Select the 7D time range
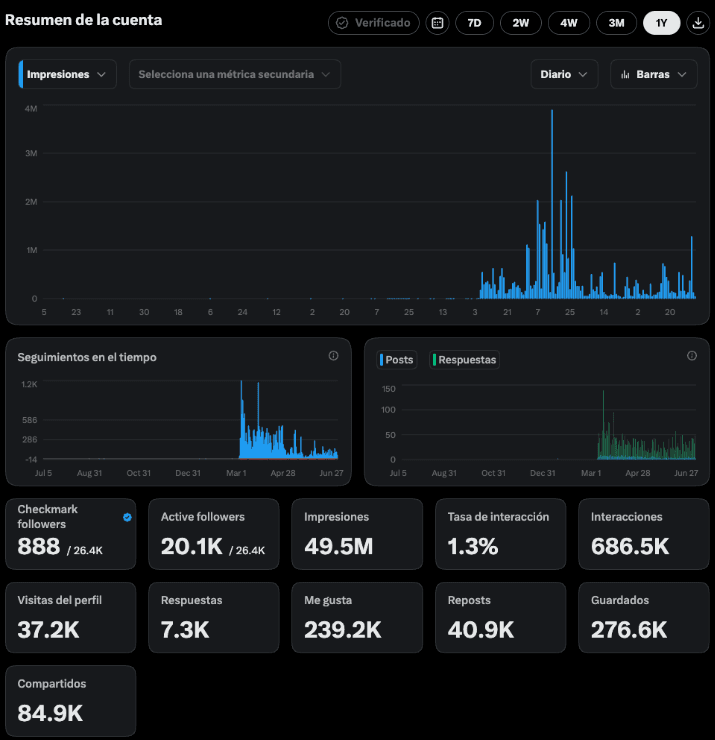Screen dimensions: 715x740 click(474, 23)
